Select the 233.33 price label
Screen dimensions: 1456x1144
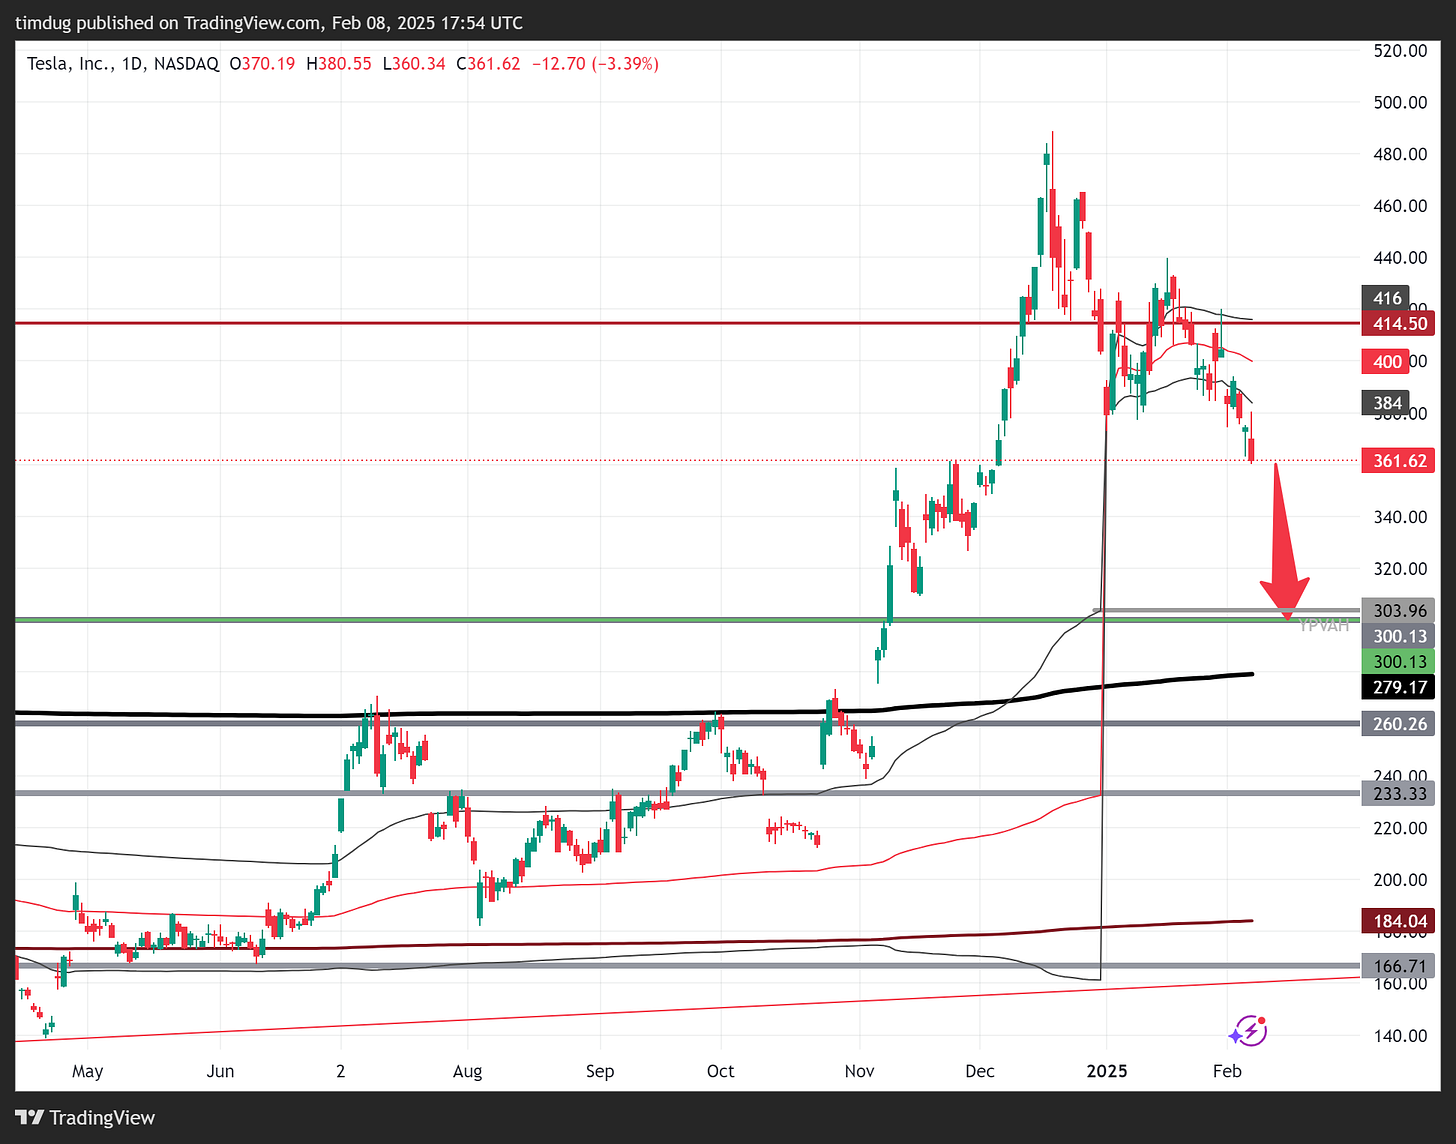point(1398,793)
